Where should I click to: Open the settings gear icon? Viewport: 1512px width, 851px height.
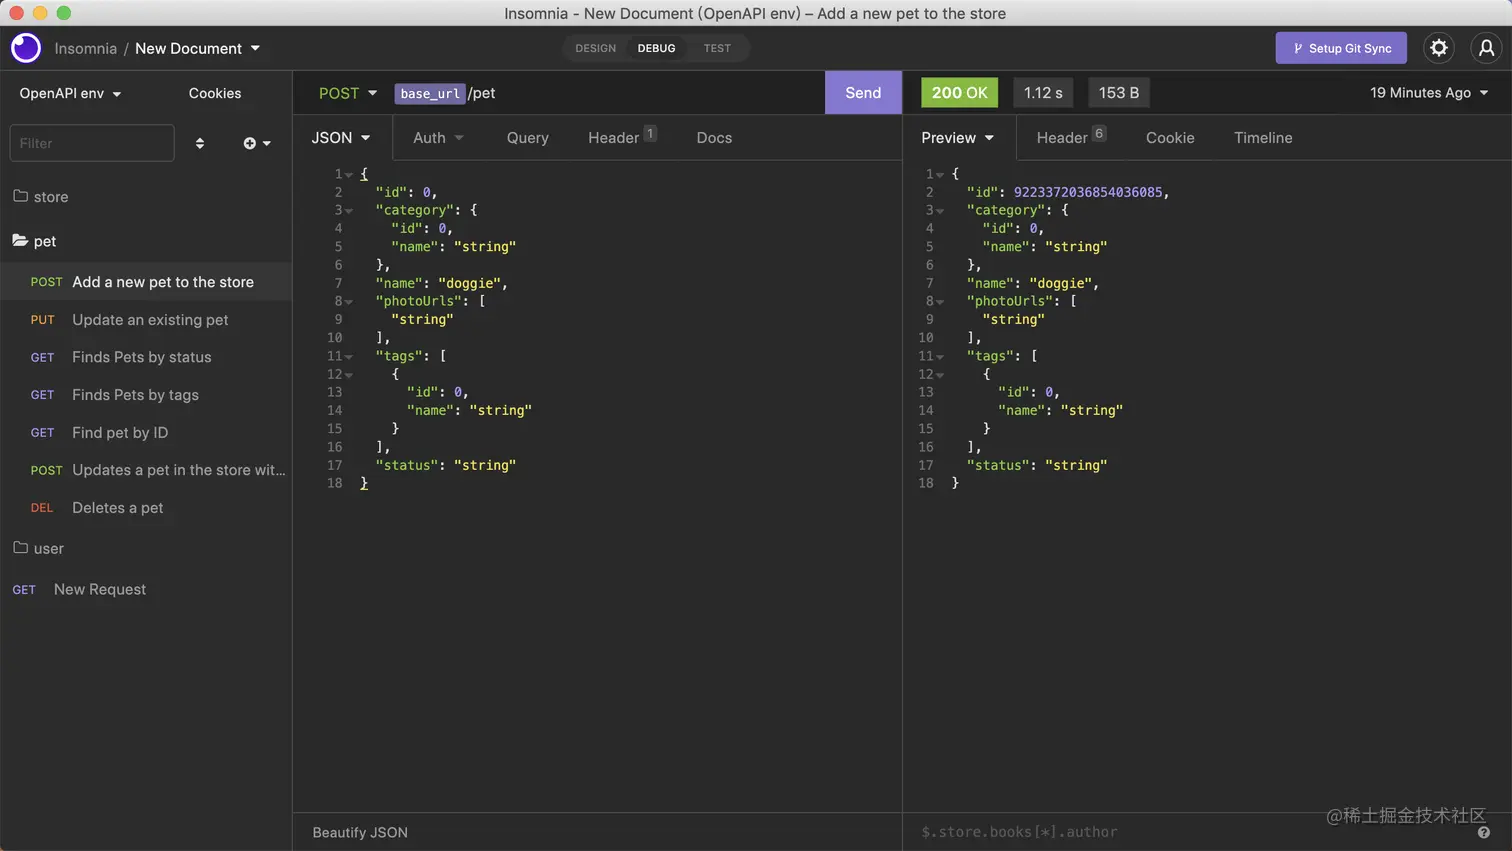coord(1439,48)
